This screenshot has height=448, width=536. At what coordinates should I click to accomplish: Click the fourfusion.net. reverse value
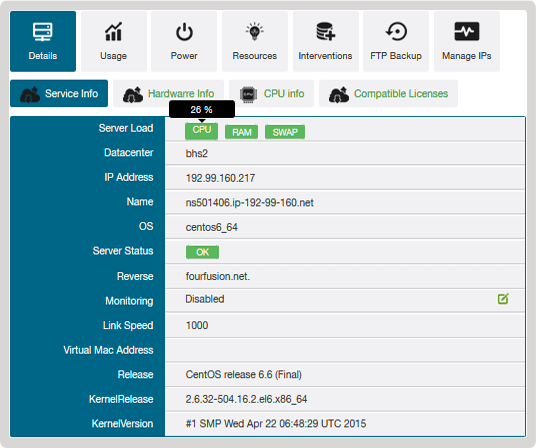click(x=217, y=276)
